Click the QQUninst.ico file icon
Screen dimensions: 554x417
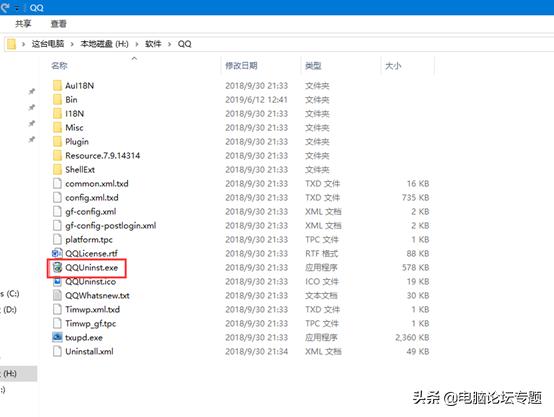click(x=57, y=282)
